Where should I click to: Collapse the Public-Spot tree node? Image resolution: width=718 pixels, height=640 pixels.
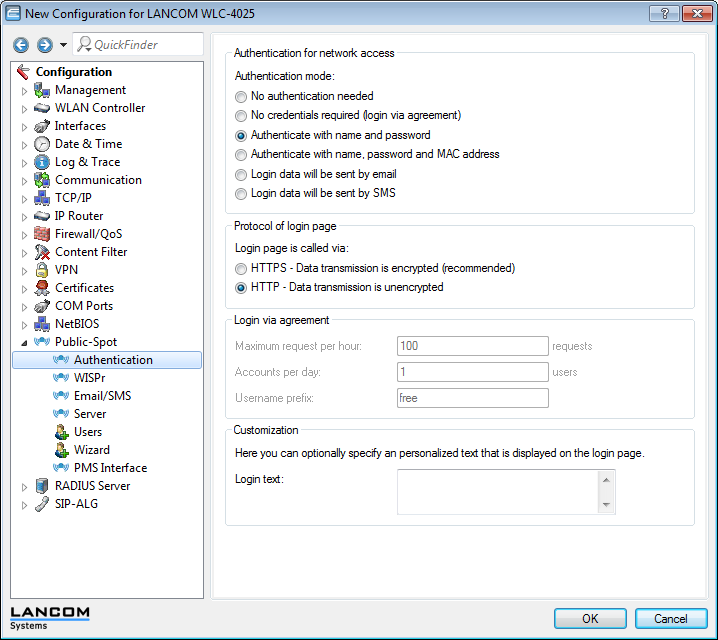(25, 342)
